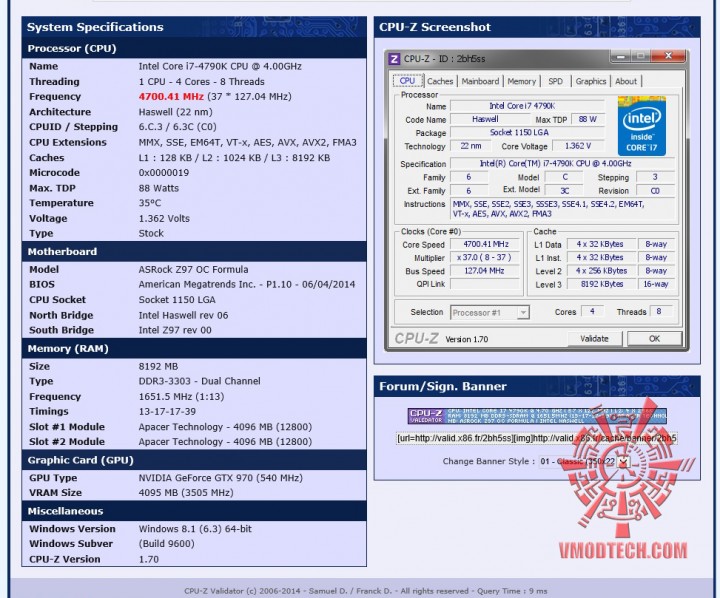
Task: Click the 35°C temperature value
Action: tap(150, 203)
